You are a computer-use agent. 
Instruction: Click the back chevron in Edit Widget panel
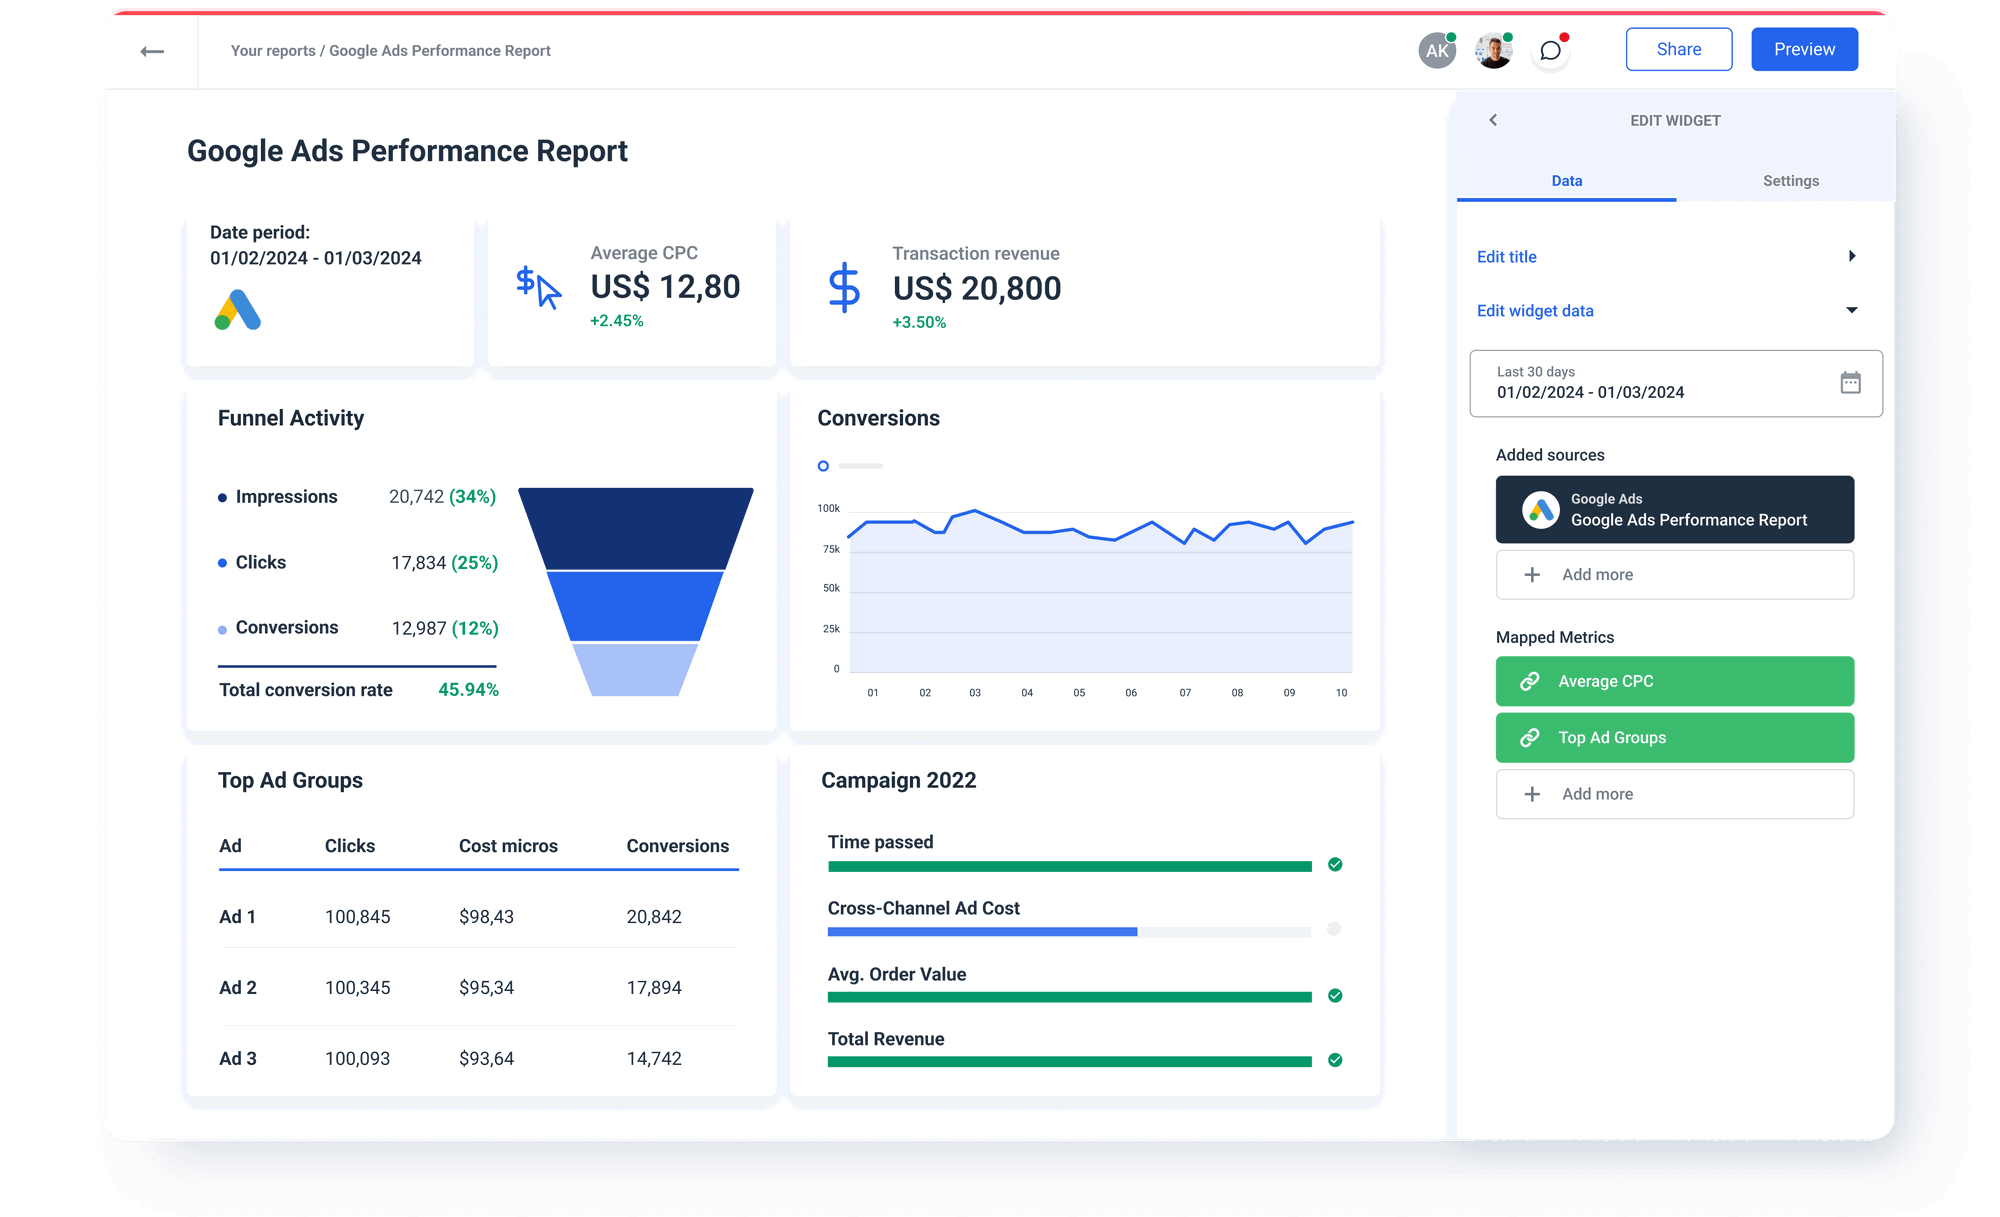pos(1493,120)
